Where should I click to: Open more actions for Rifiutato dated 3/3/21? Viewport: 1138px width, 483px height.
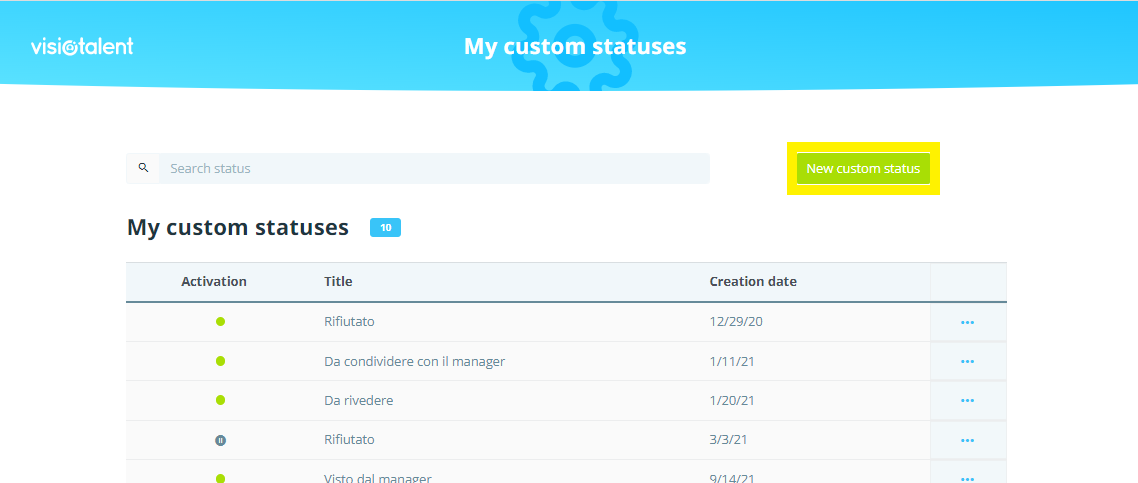[967, 440]
